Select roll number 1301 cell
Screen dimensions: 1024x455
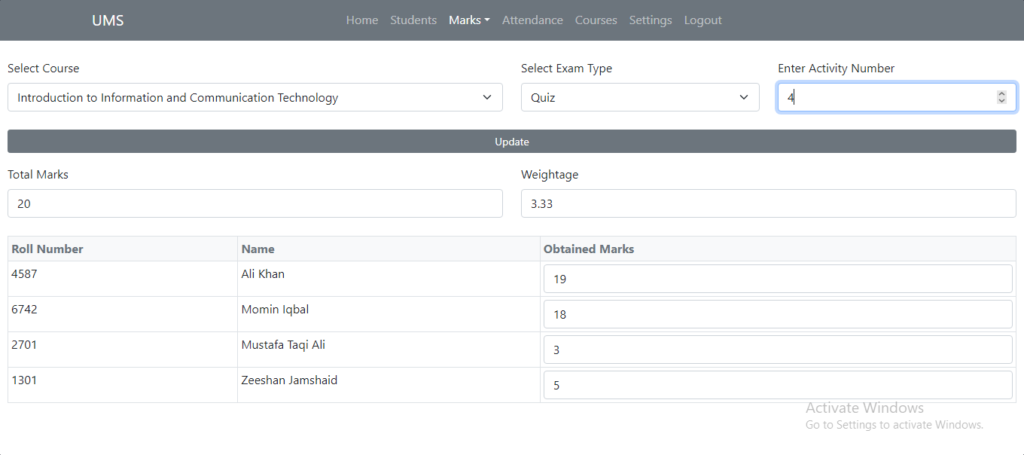point(123,385)
